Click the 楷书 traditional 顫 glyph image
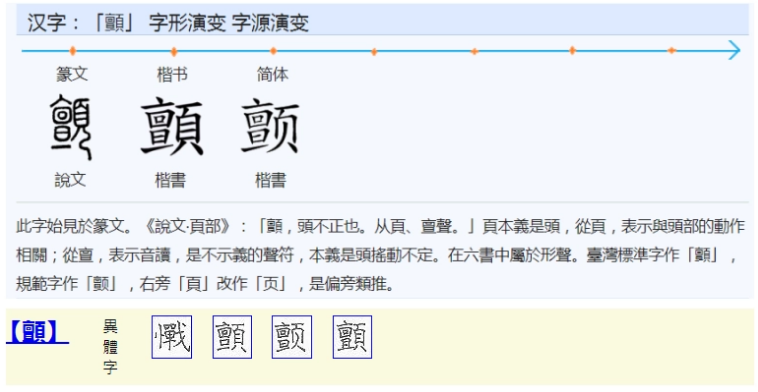Viewport: 758px width, 392px height. point(172,127)
